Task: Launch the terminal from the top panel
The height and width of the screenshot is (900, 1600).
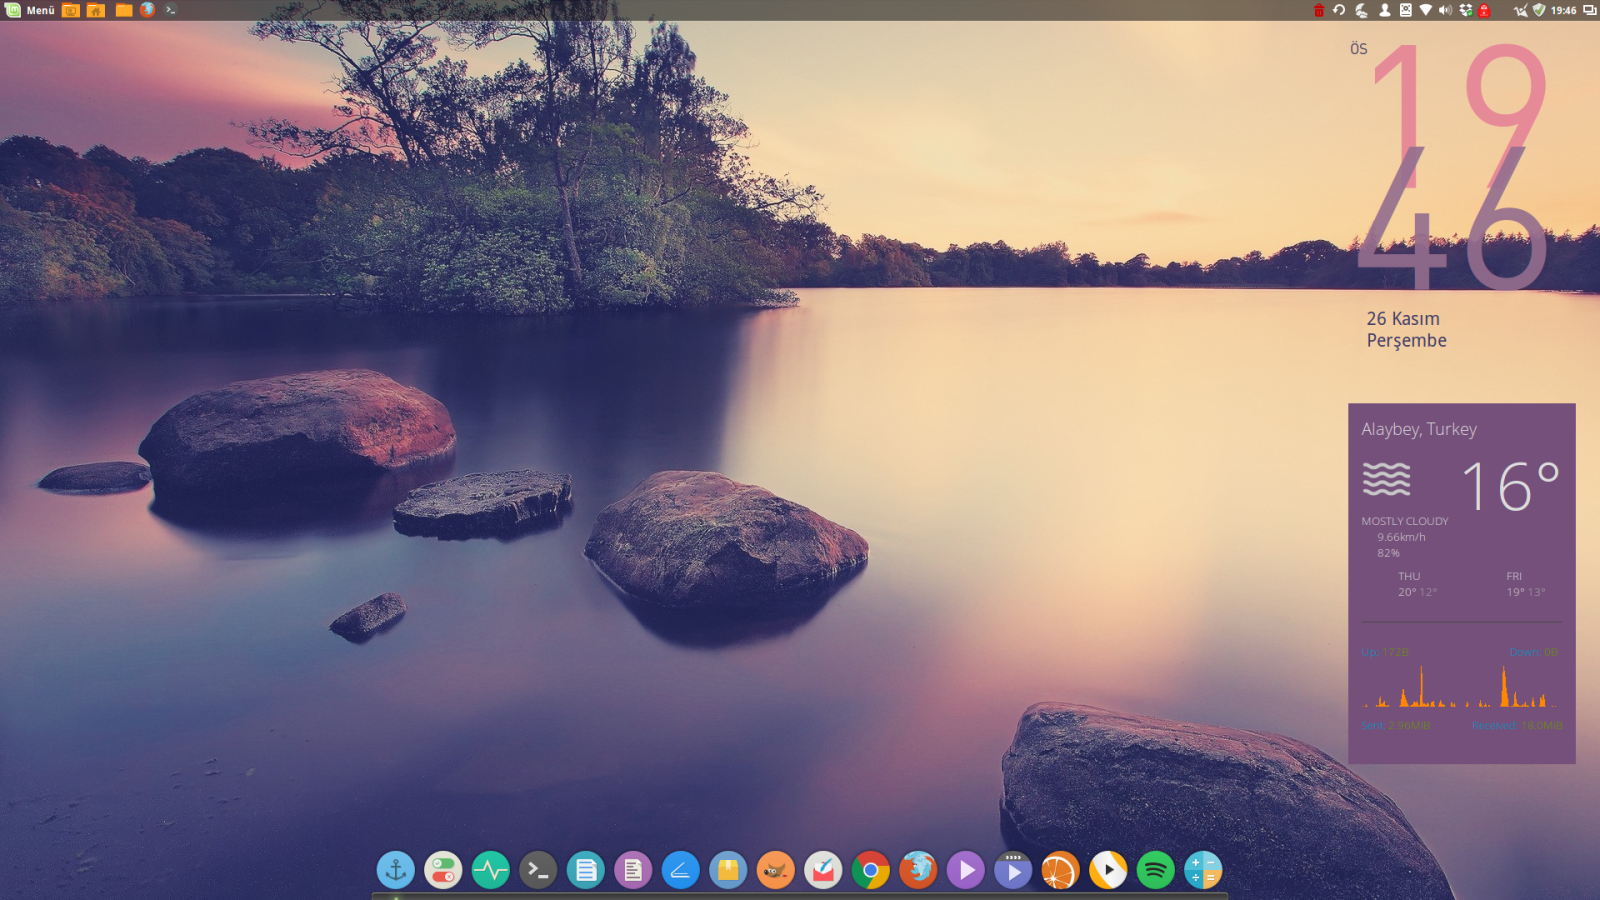Action: 171,10
